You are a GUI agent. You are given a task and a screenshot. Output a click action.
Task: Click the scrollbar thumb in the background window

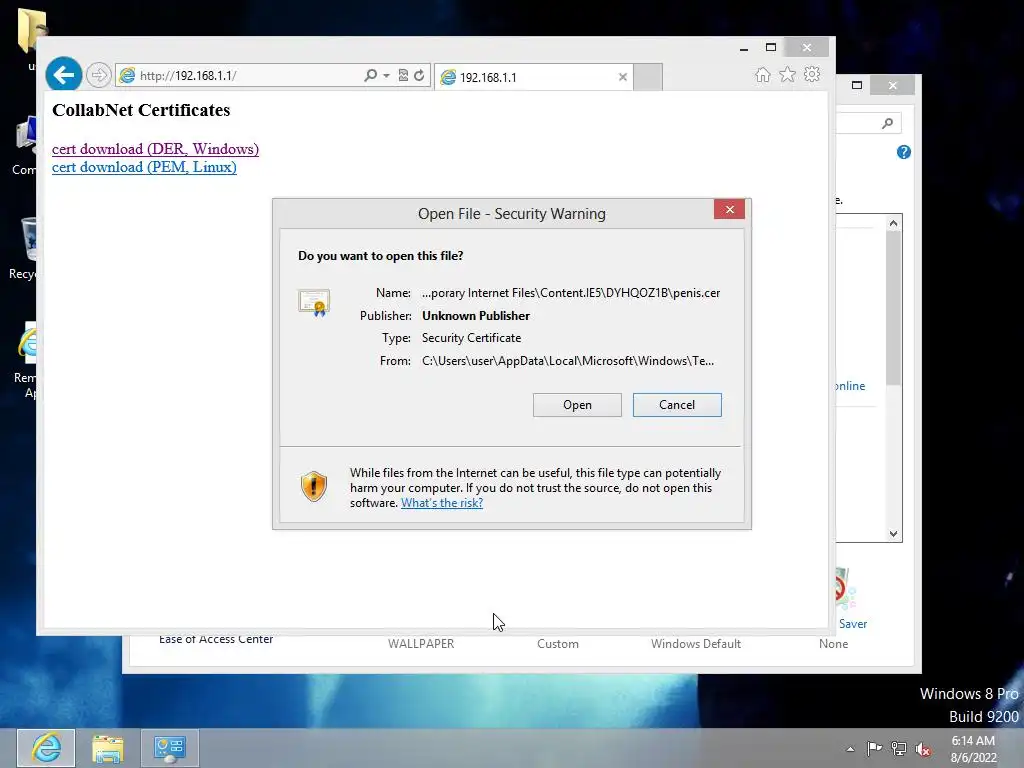pyautogui.click(x=893, y=308)
